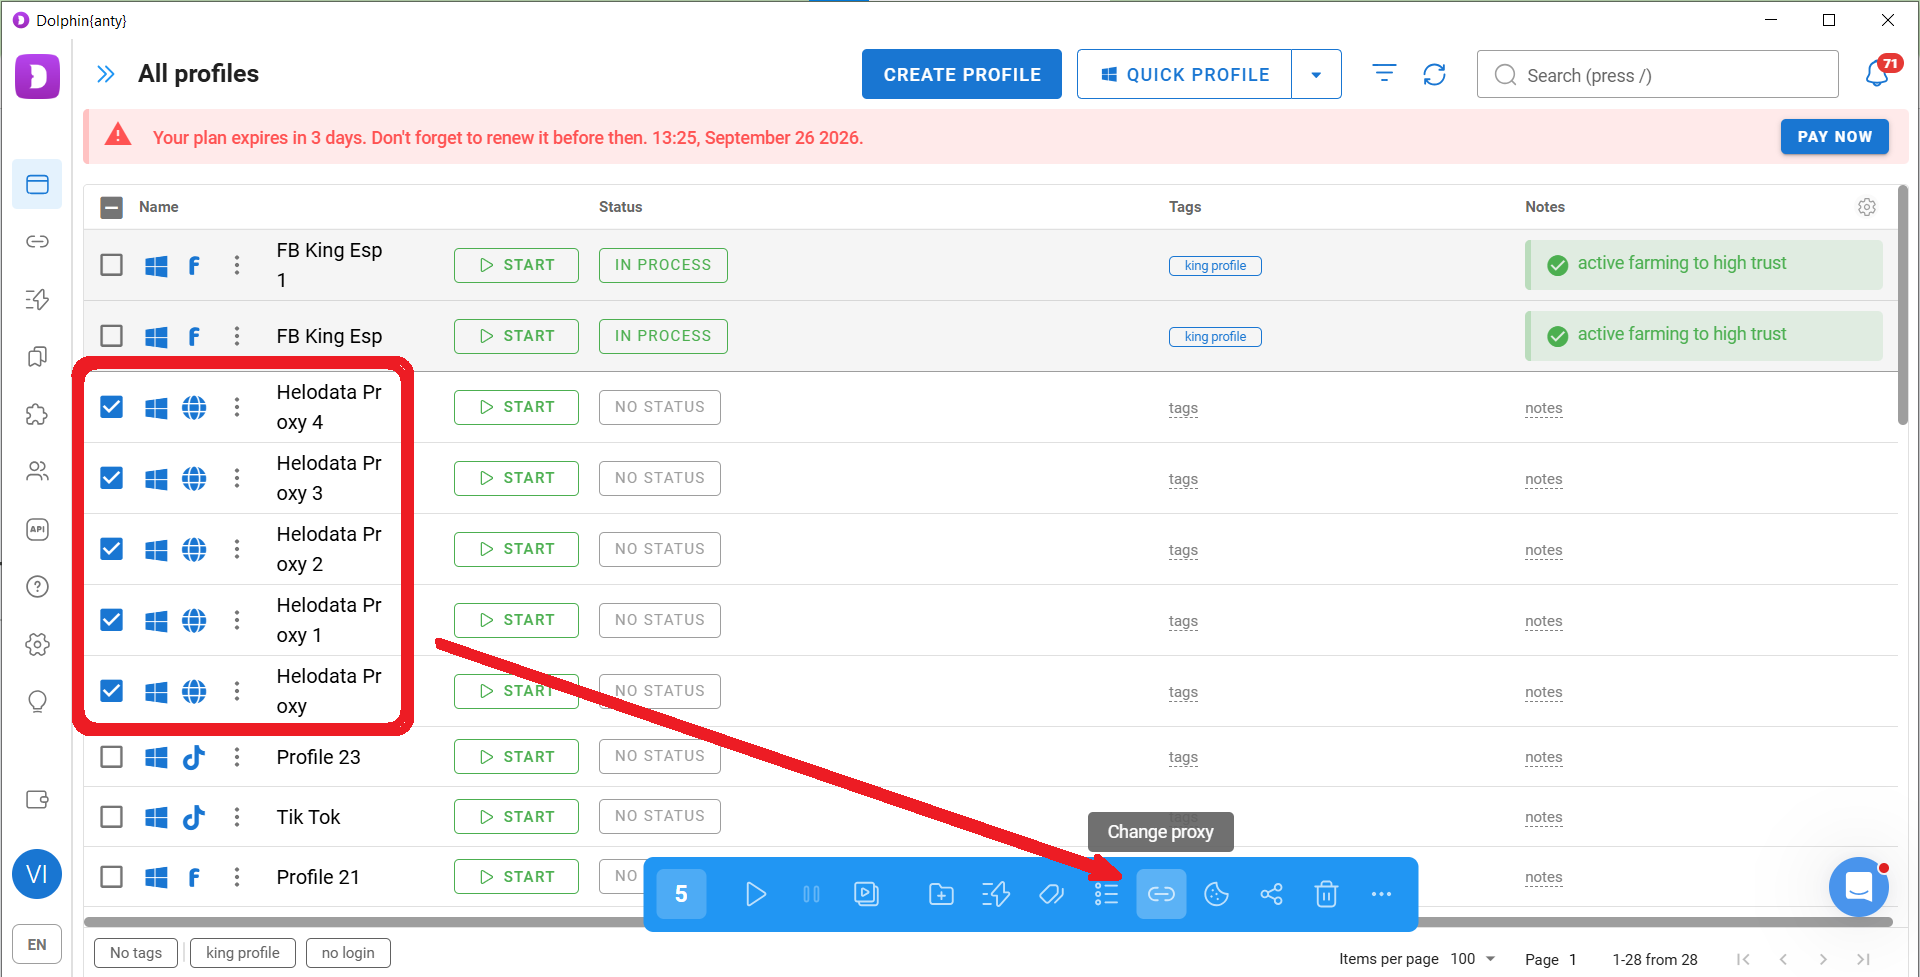
Task: Check the FB King Esp 1 checkbox
Action: (x=112, y=265)
